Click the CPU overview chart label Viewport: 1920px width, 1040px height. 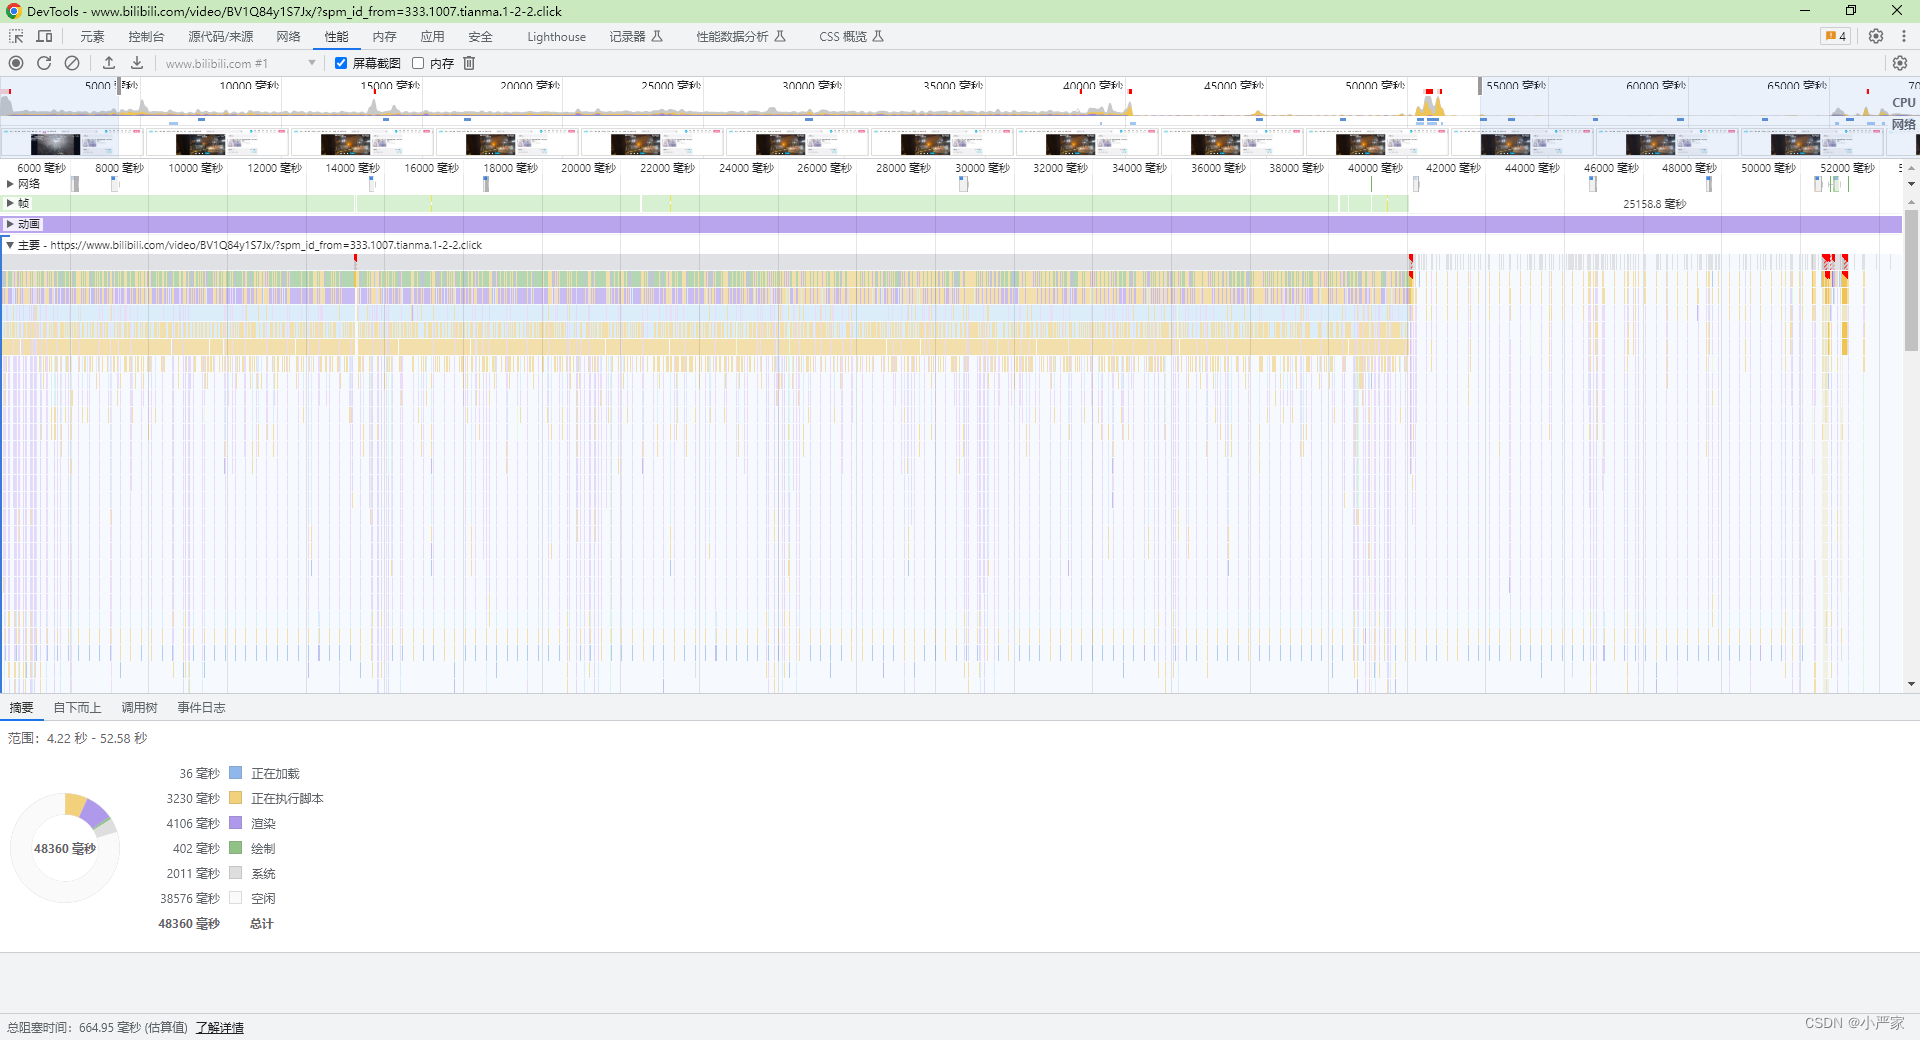point(1903,102)
